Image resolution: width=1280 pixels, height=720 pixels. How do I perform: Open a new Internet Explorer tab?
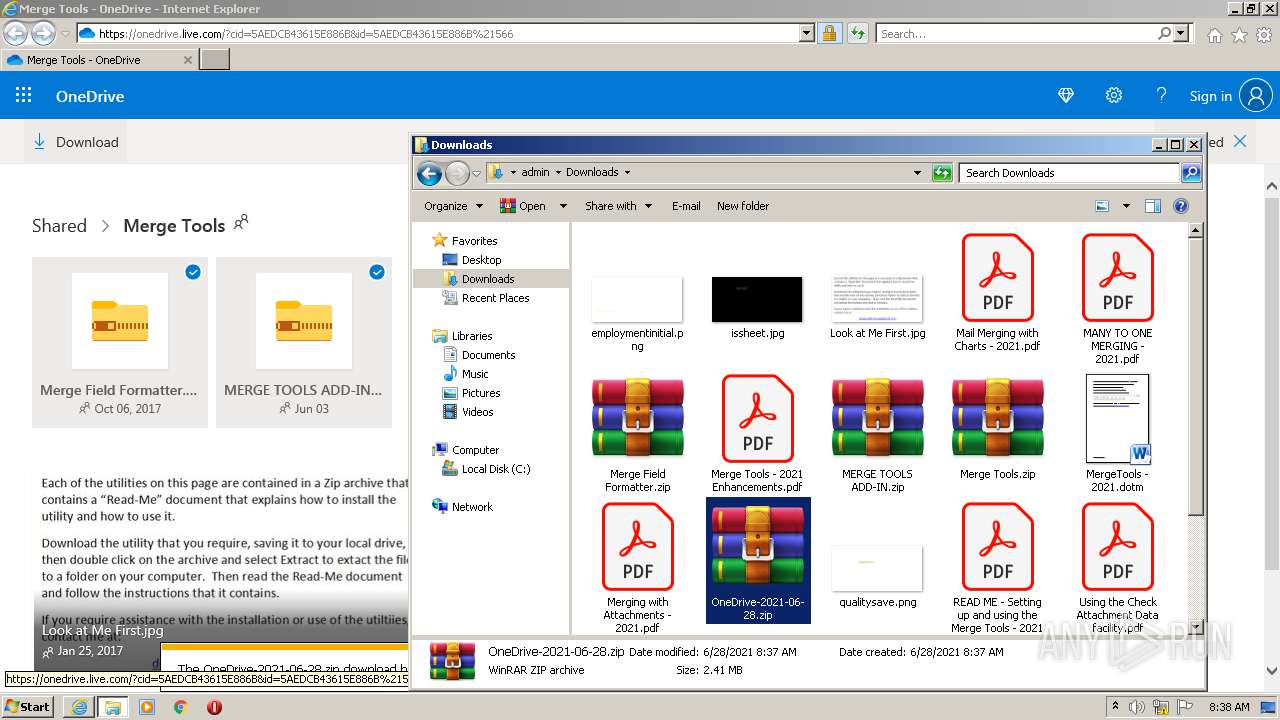coord(215,60)
